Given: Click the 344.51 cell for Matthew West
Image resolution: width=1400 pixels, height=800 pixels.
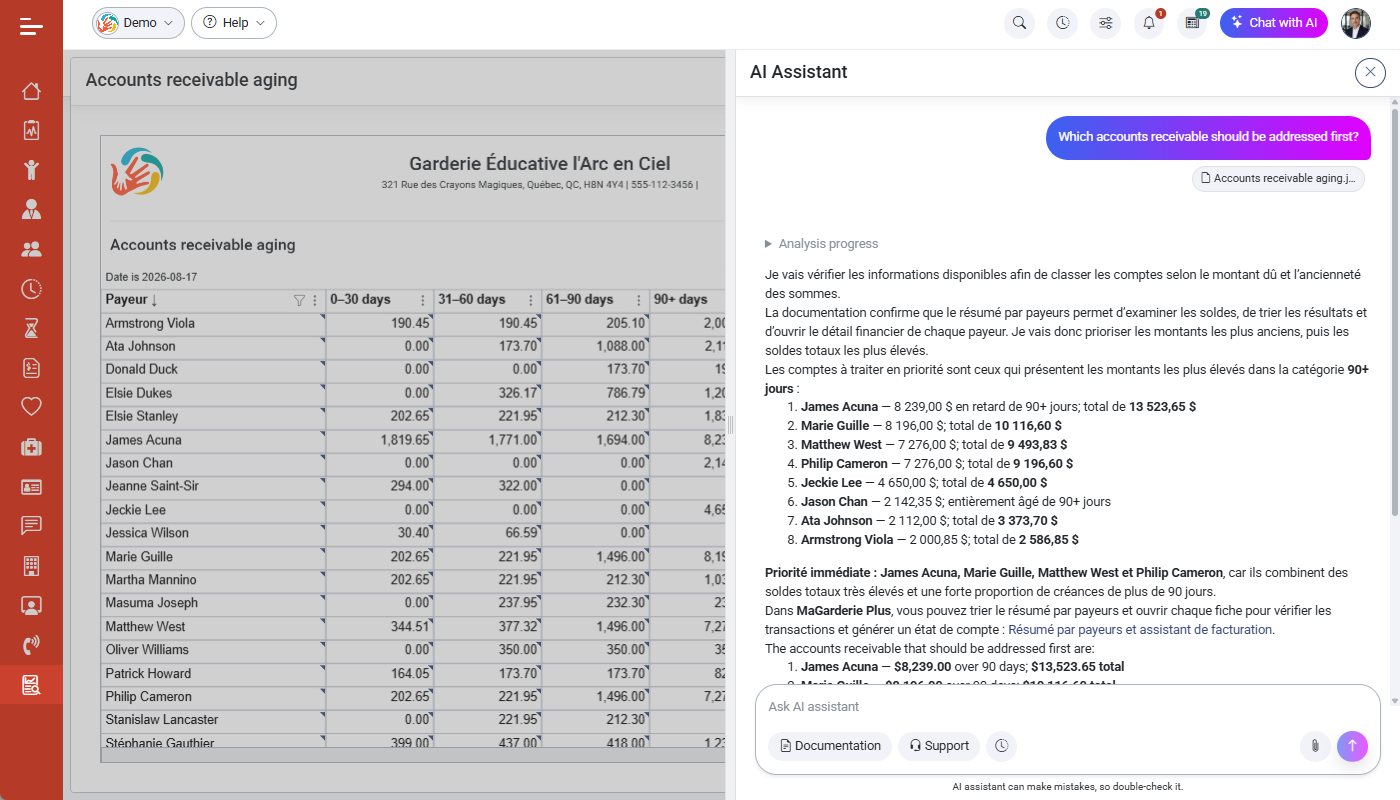Looking at the screenshot, I should 380,627.
